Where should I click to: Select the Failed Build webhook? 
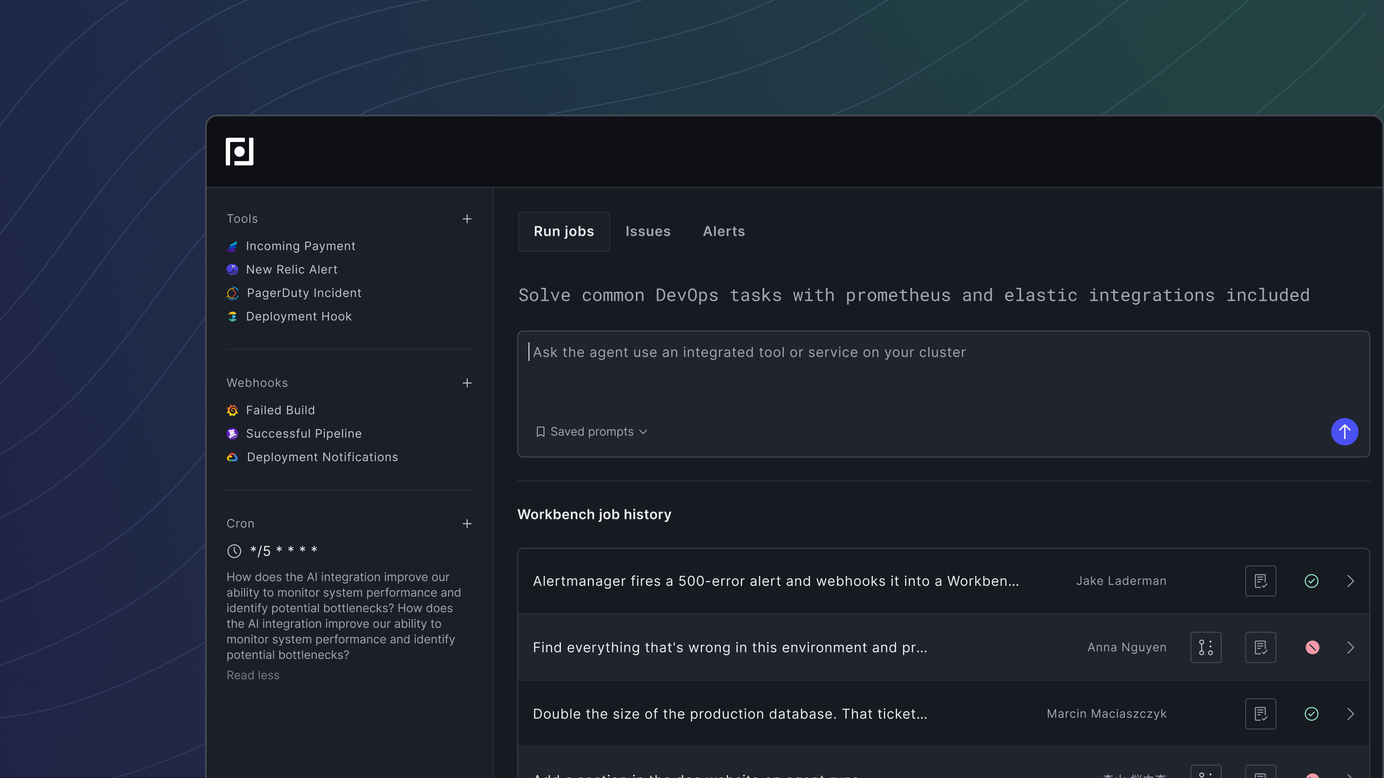pyautogui.click(x=280, y=410)
